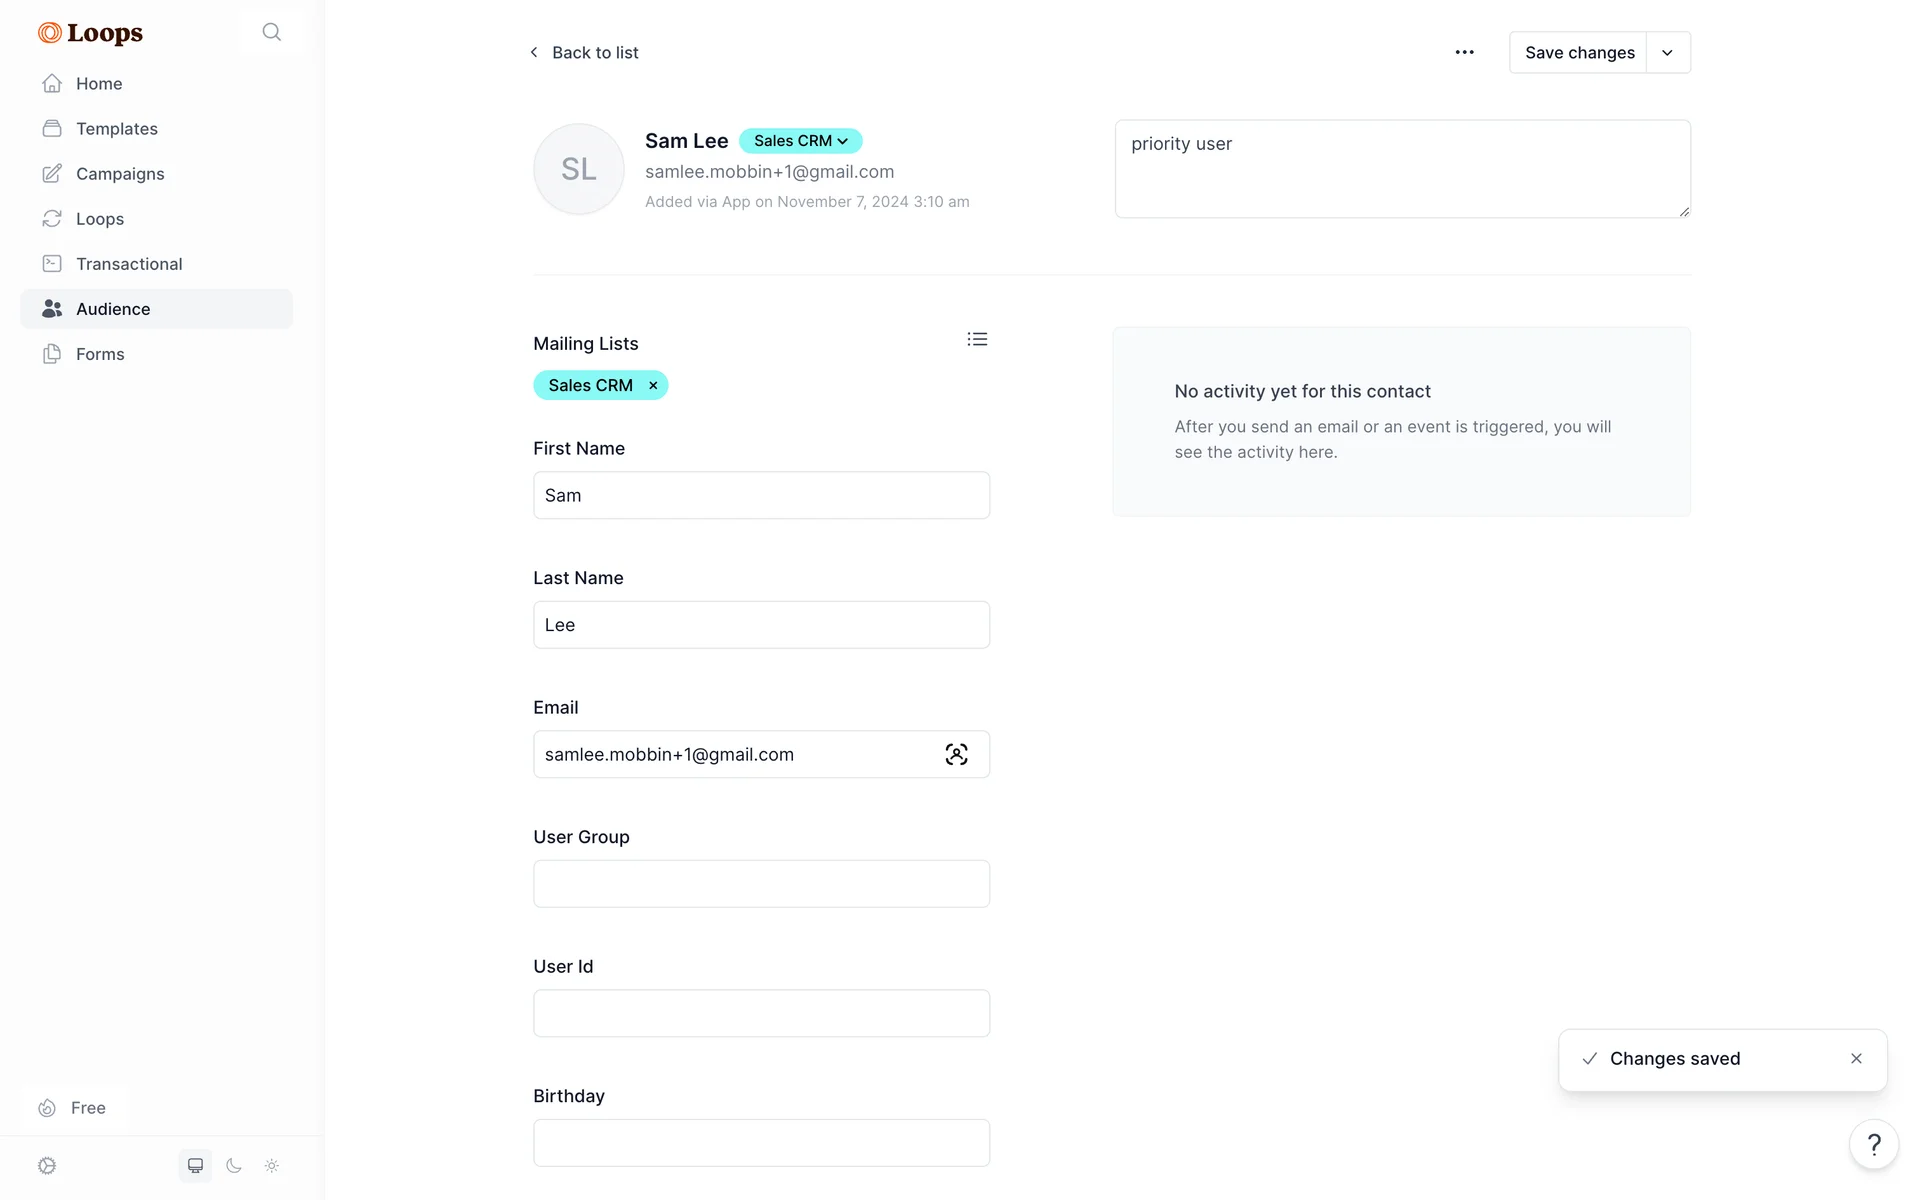The width and height of the screenshot is (1920, 1200).
Task: Go back to list
Action: (x=584, y=53)
